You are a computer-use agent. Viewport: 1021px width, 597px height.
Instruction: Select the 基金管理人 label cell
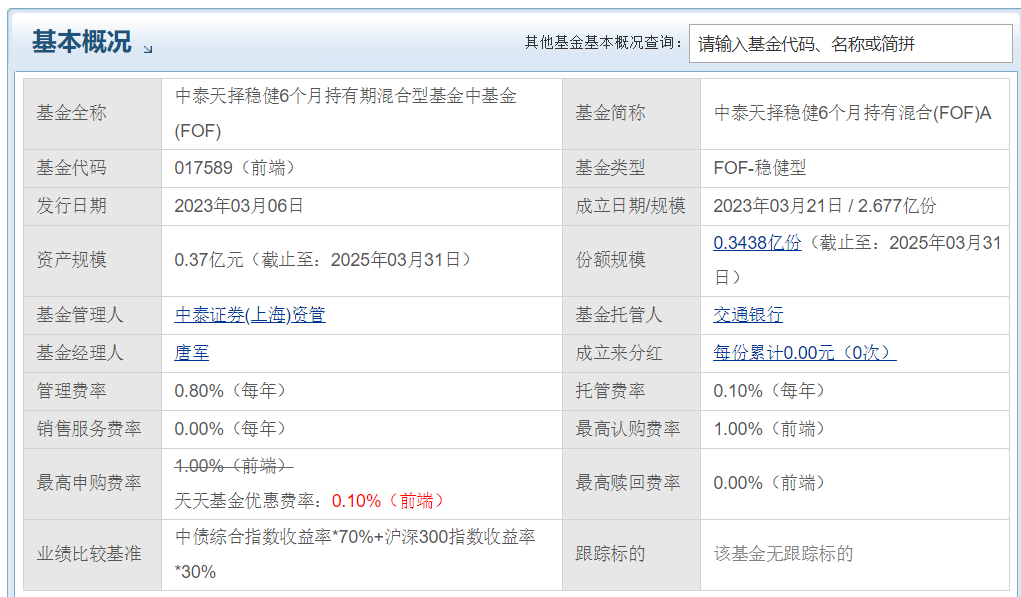point(92,315)
